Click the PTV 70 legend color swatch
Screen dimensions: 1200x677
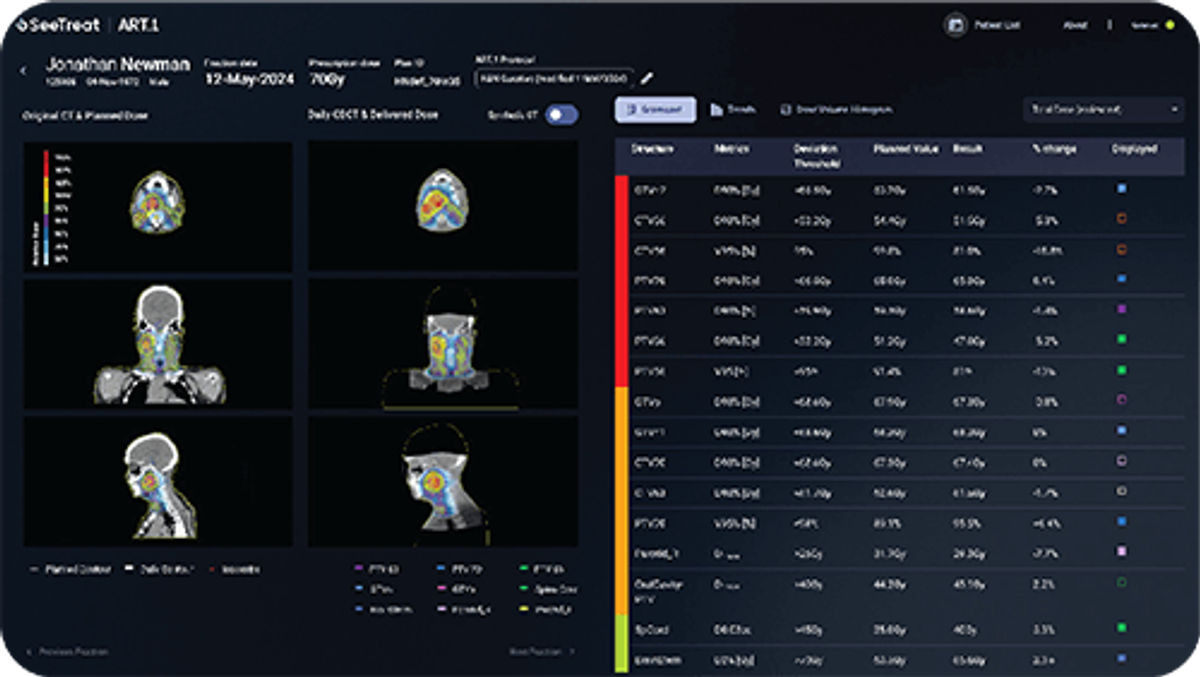(x=439, y=568)
